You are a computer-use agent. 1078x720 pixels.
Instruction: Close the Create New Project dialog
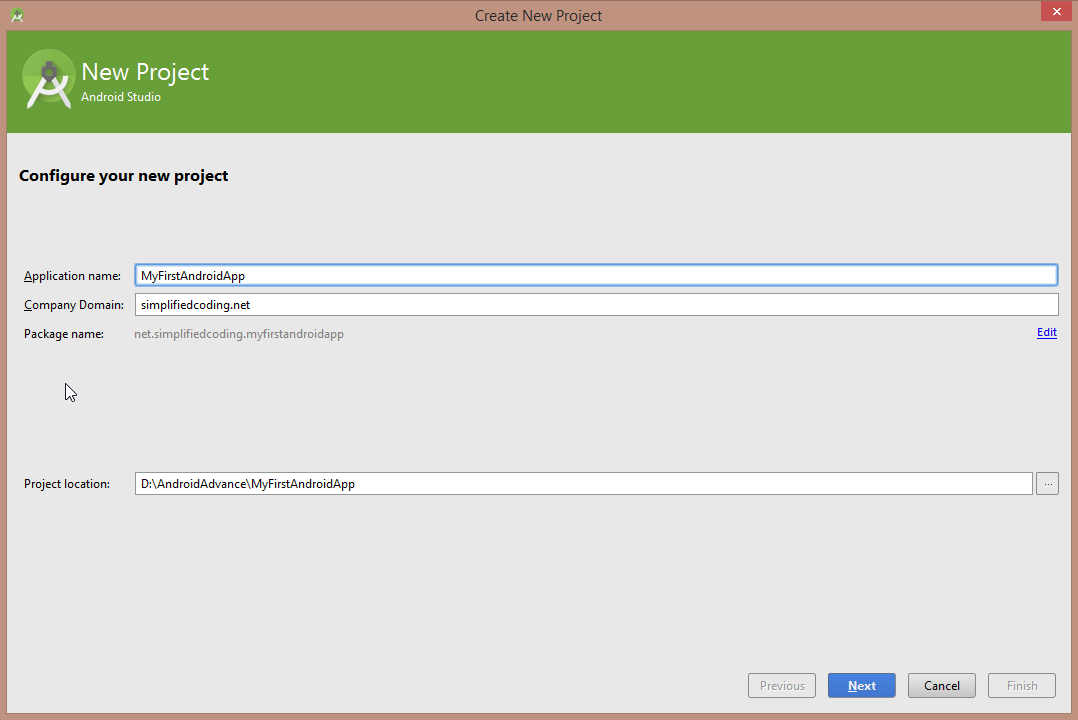1056,11
